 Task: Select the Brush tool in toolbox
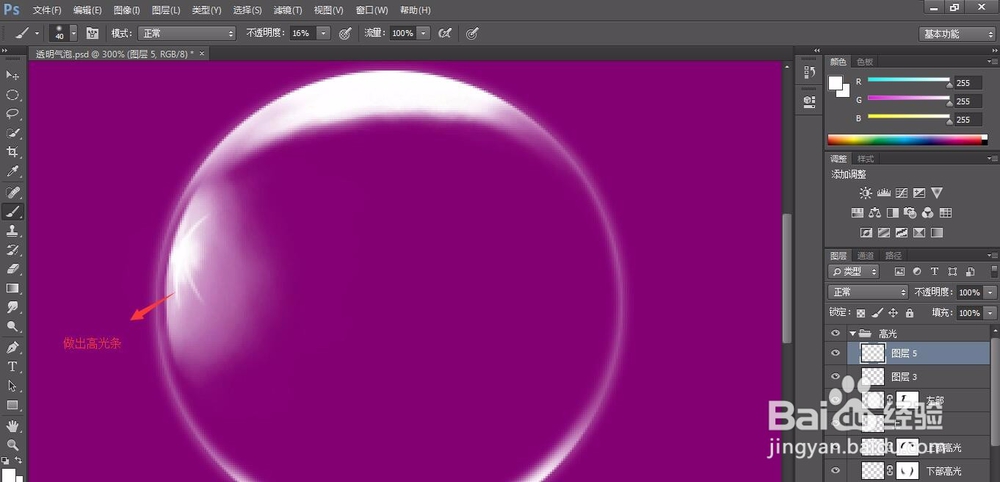(x=12, y=211)
